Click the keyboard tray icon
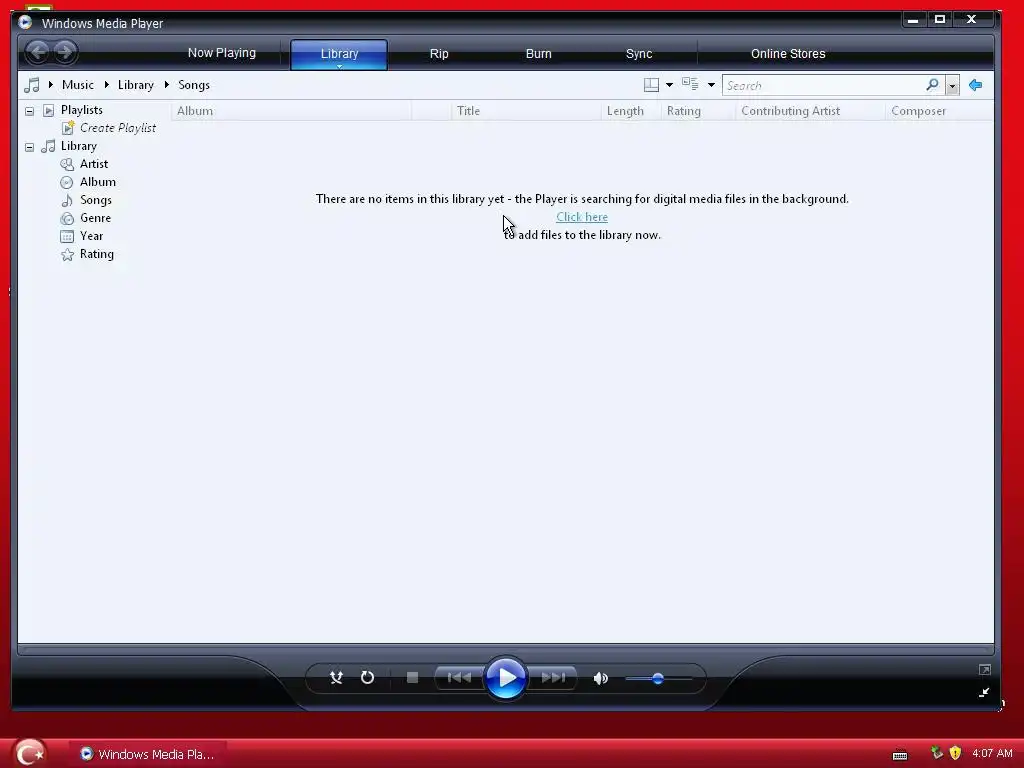Screen dimensions: 1024x768 (x=900, y=755)
